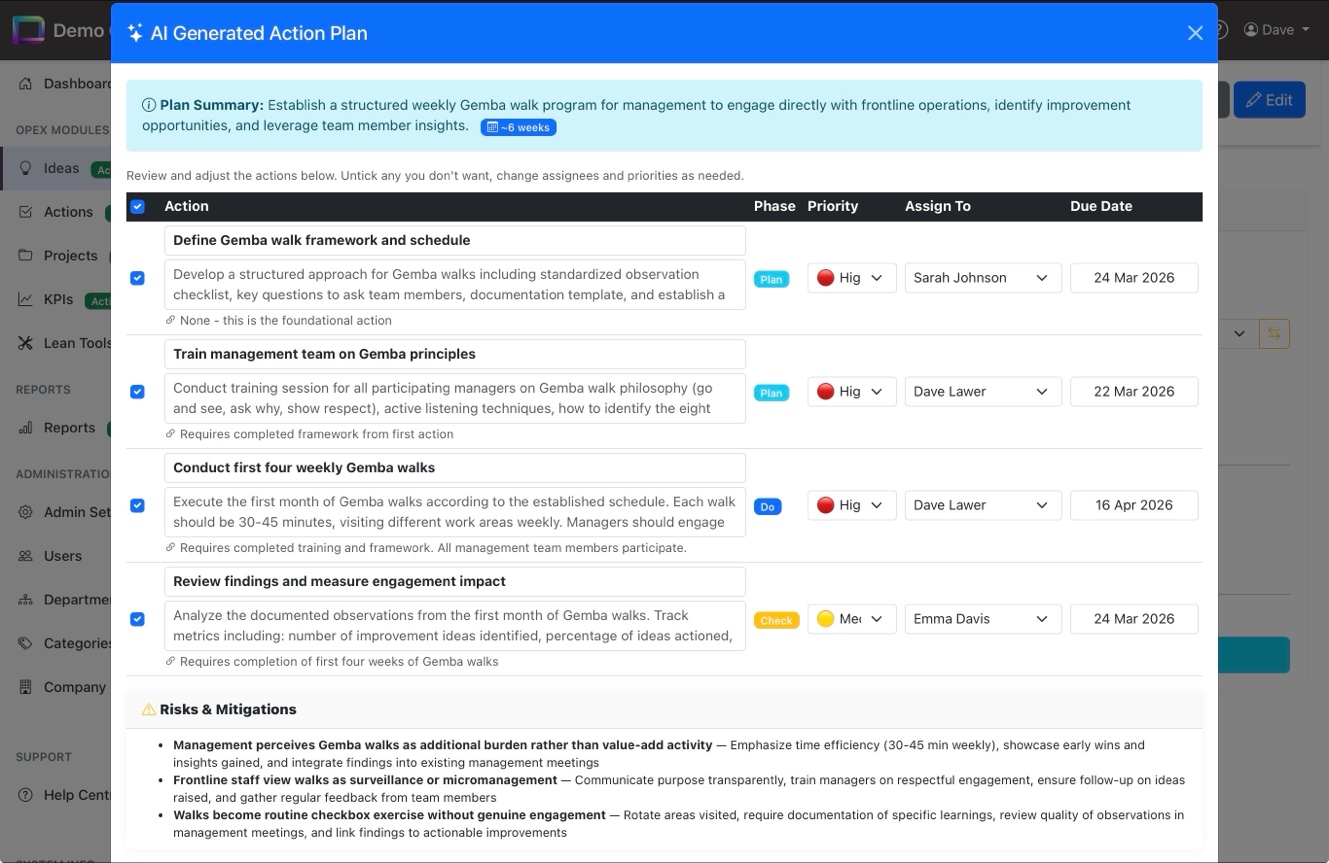
Task: Untick the Conduct first four weekly Gemba walks action
Action: click(137, 505)
